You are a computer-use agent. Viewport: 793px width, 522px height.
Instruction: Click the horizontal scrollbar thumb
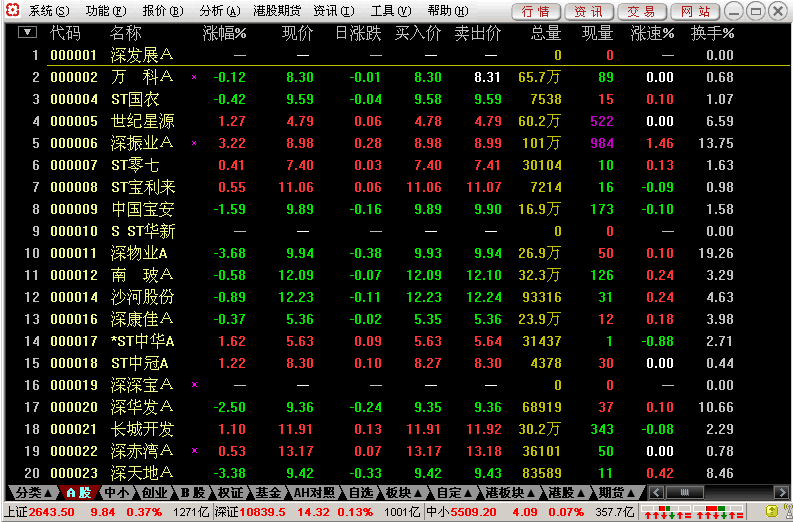click(685, 492)
